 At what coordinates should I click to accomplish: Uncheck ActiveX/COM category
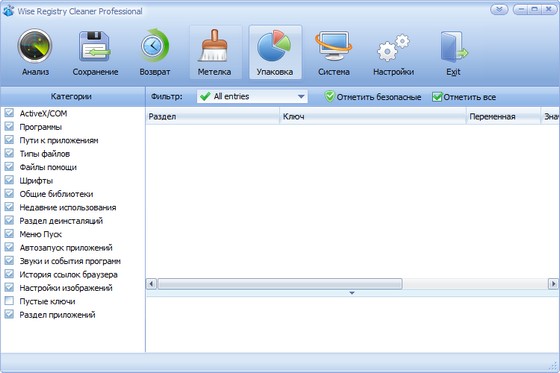pos(9,113)
